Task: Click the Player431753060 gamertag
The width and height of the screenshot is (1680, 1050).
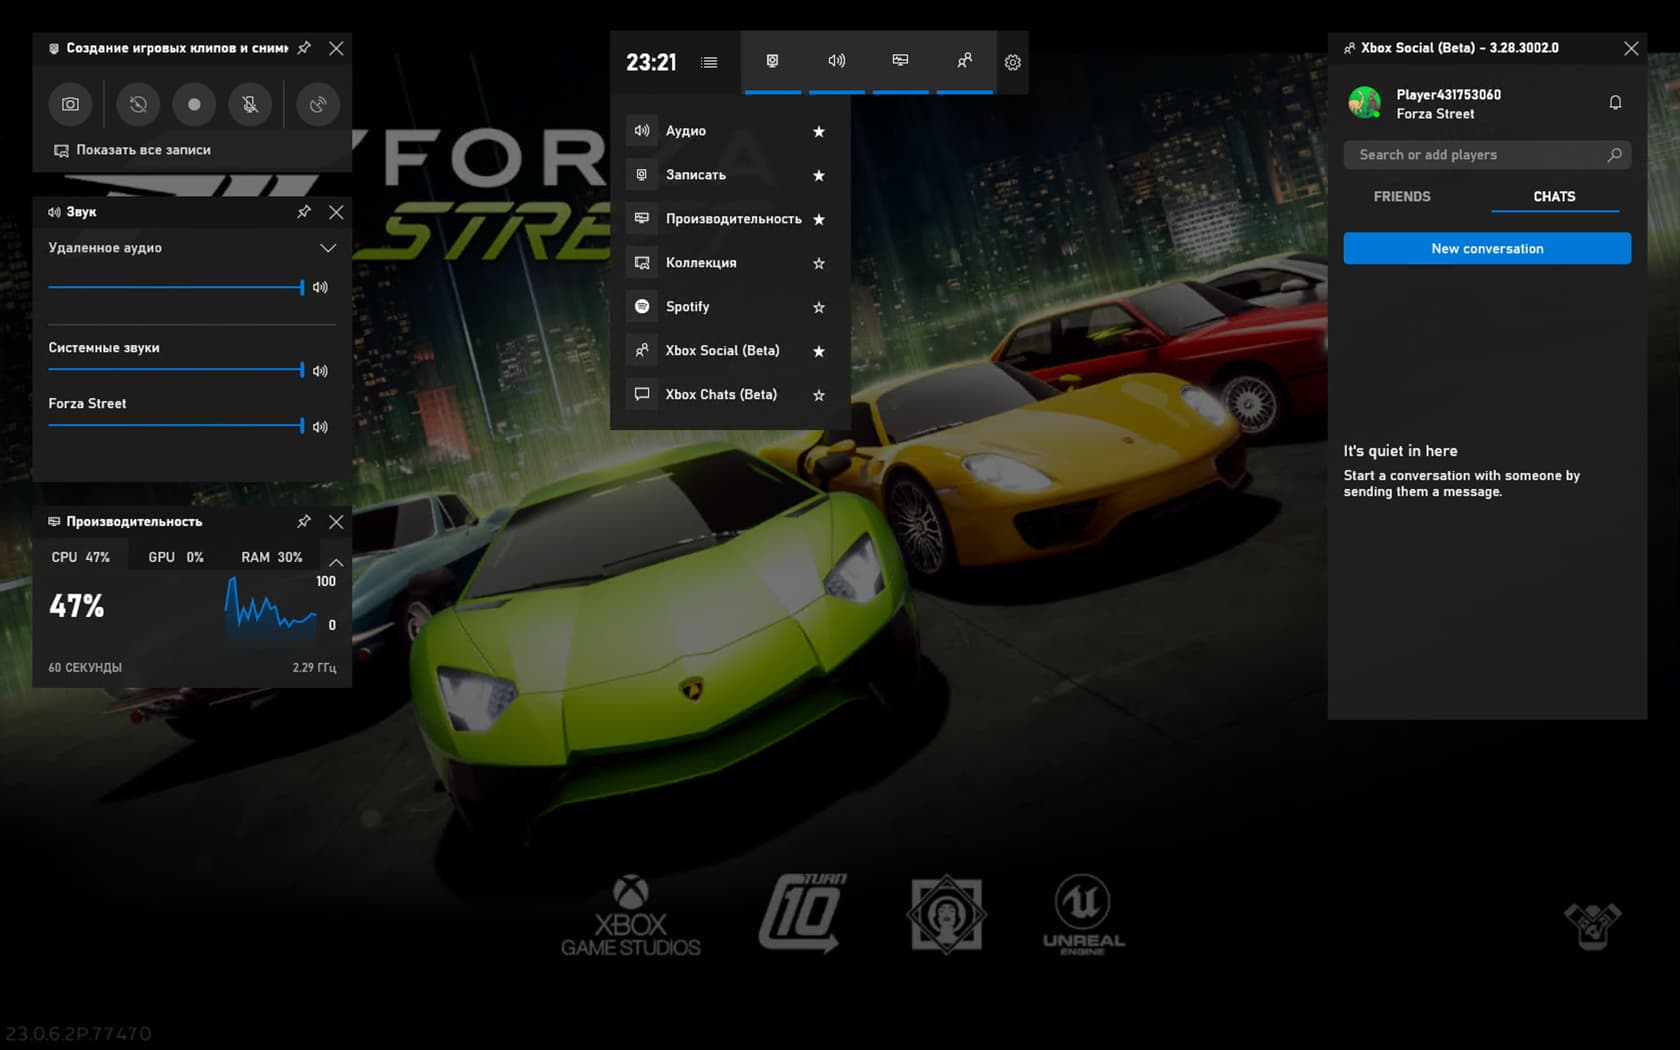Action: tap(1448, 95)
